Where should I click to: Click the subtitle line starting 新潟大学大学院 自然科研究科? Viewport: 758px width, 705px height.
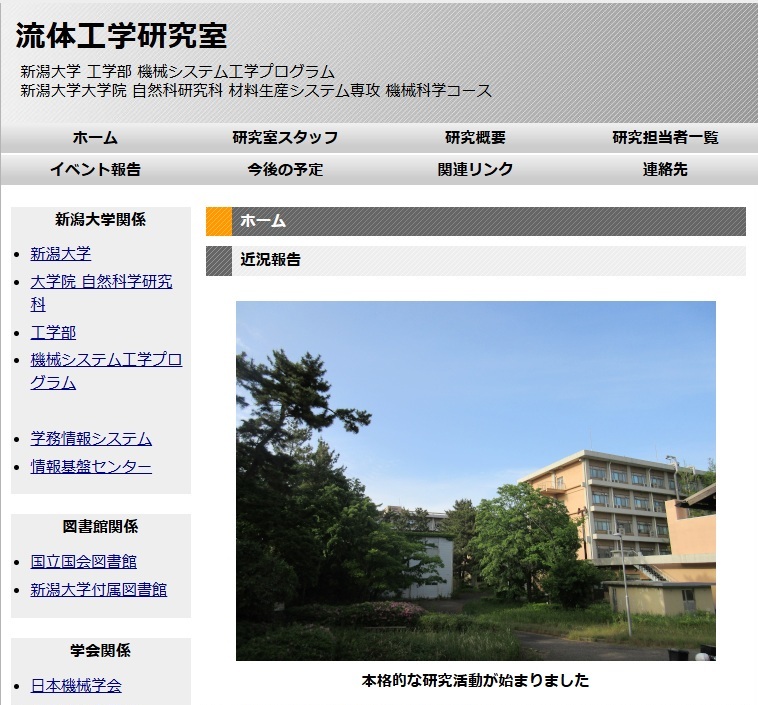tap(256, 90)
